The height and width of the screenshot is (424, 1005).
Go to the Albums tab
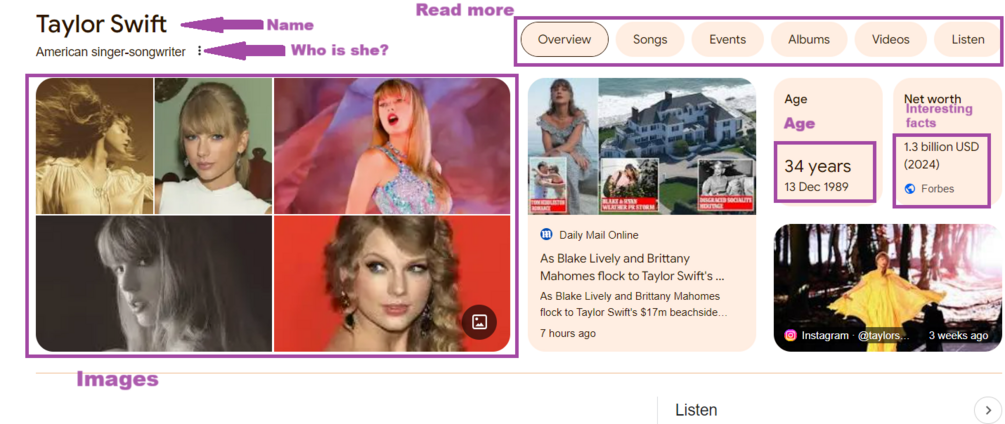pos(809,40)
